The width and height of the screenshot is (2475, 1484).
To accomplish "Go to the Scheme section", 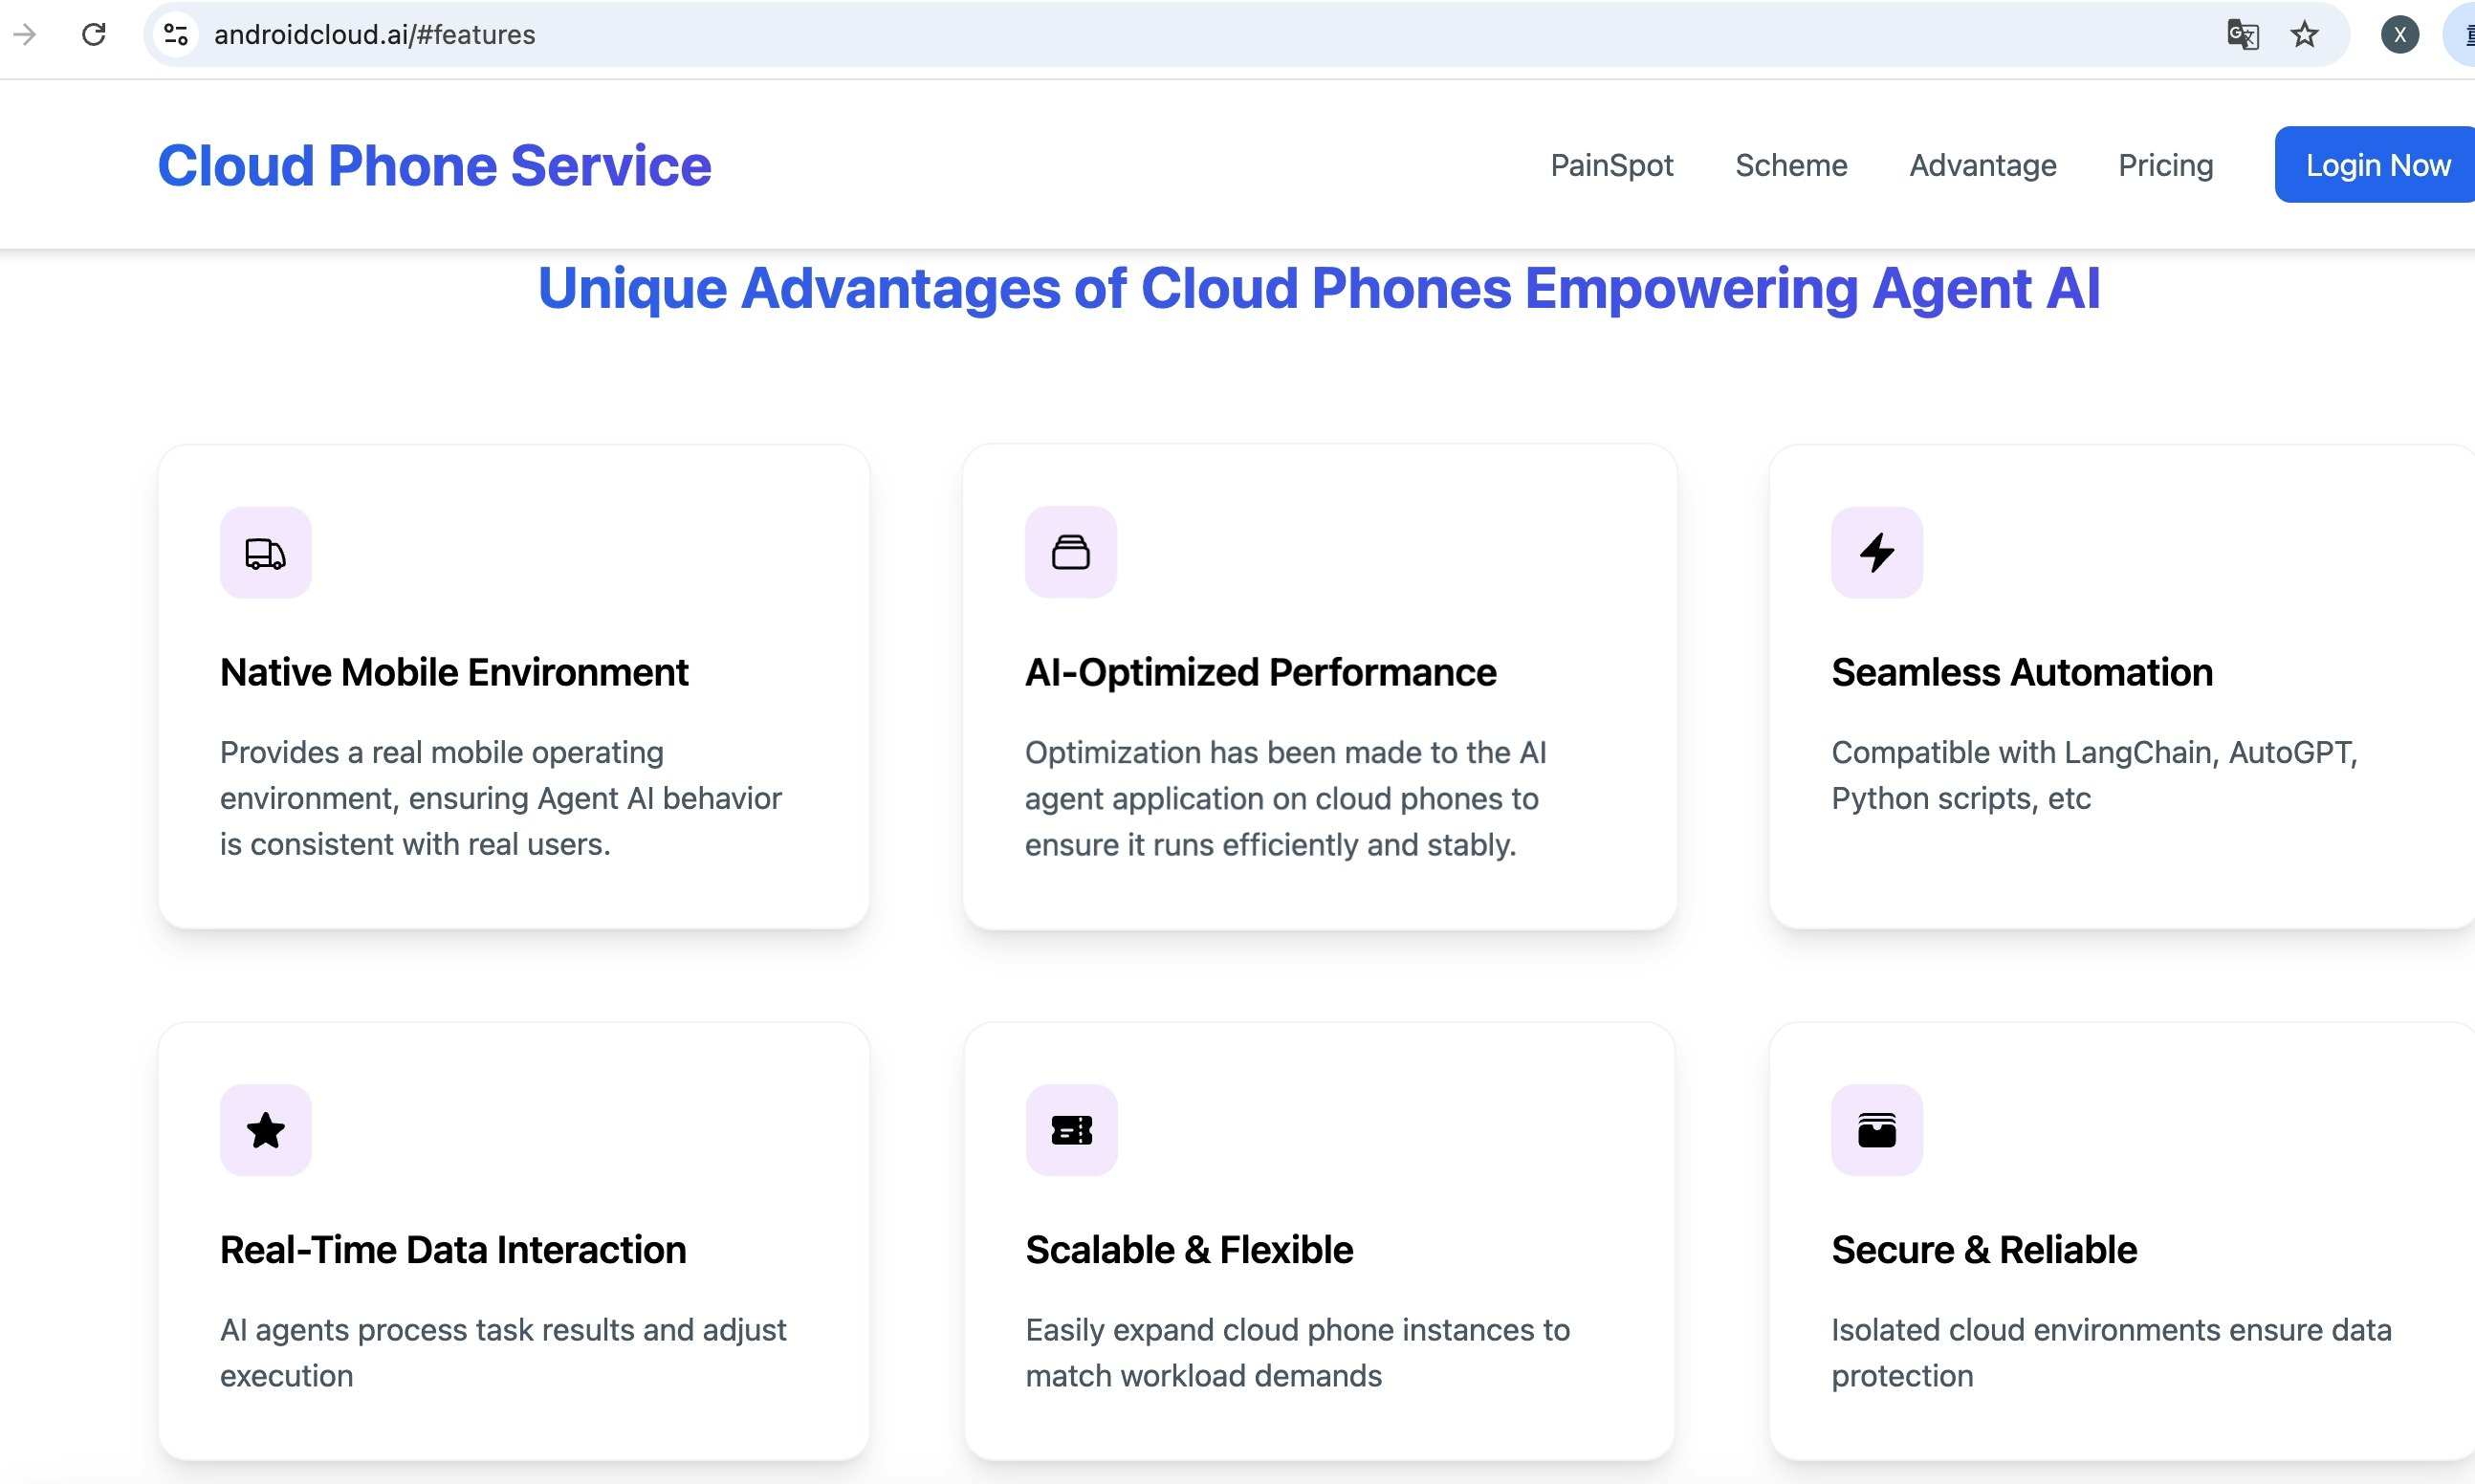I will point(1791,165).
